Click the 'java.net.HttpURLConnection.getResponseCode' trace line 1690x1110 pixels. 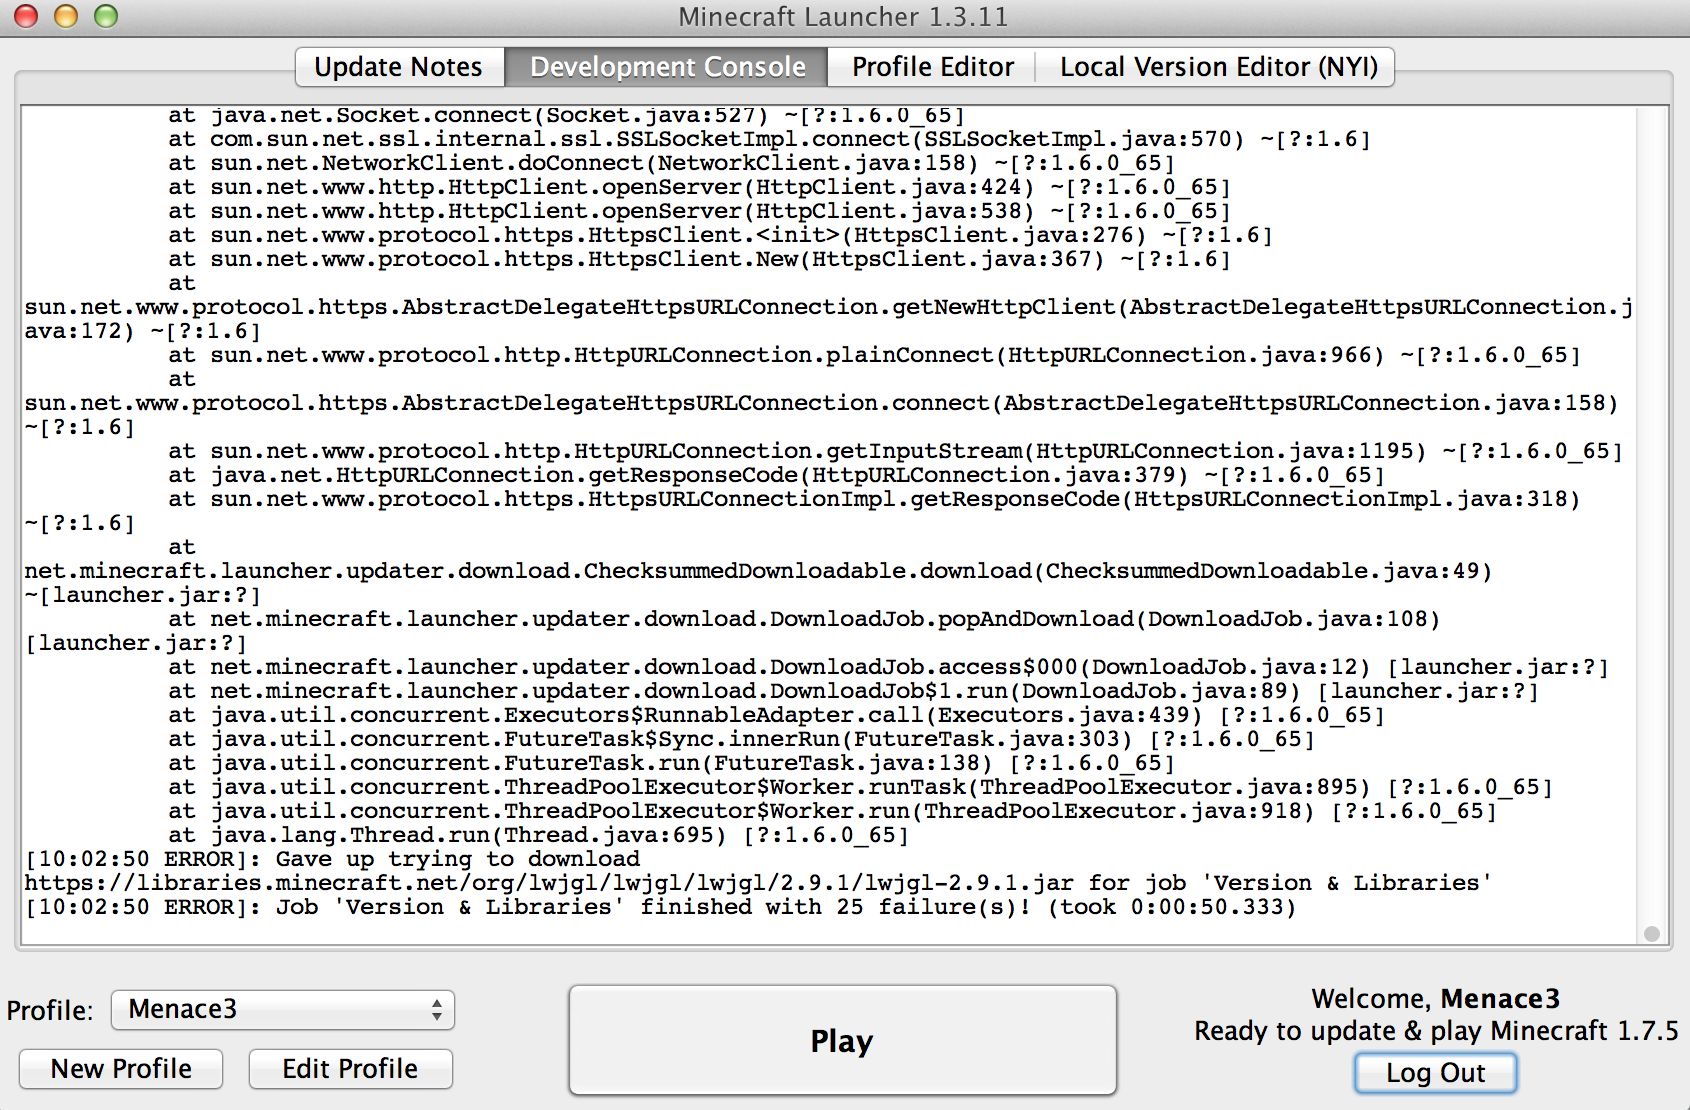pyautogui.click(x=776, y=475)
